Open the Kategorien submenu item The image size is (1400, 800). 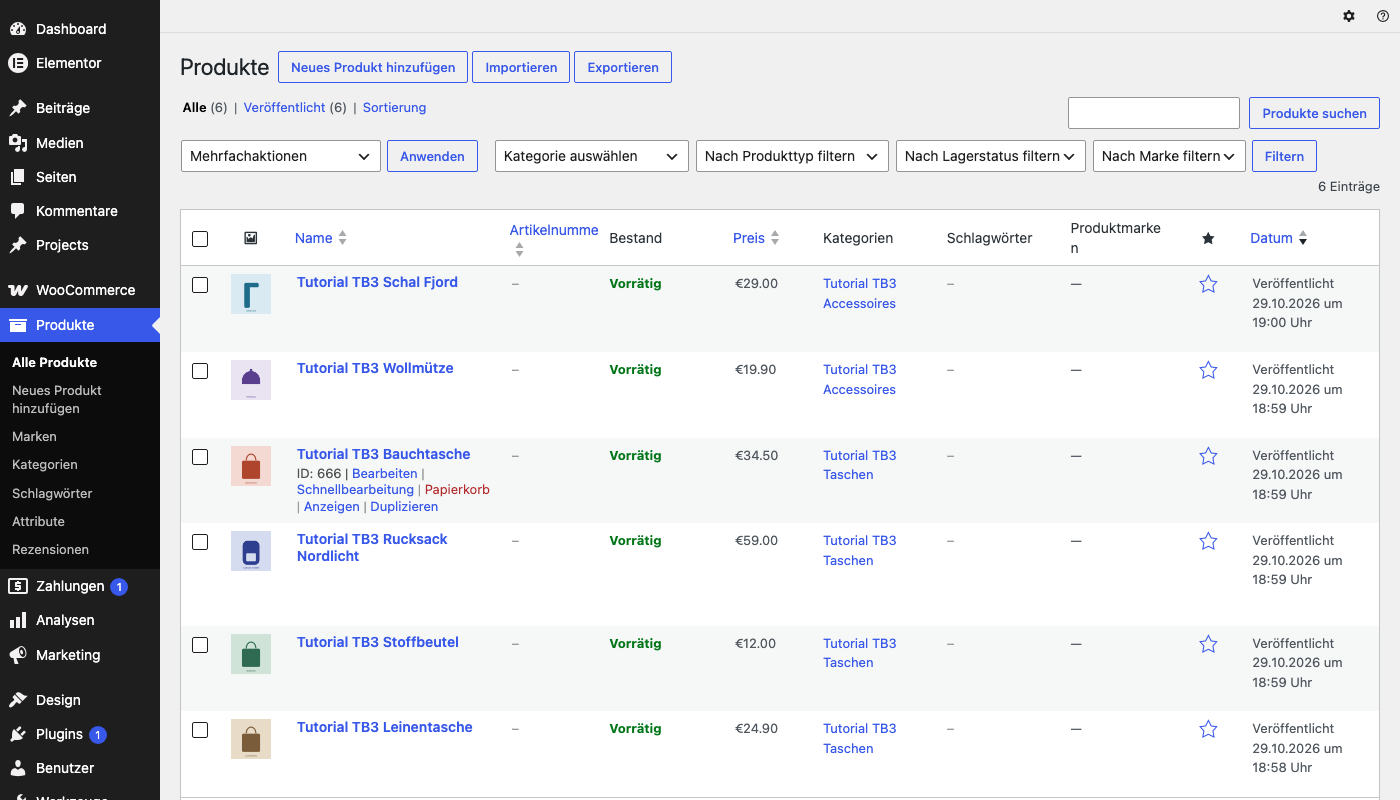[45, 465]
